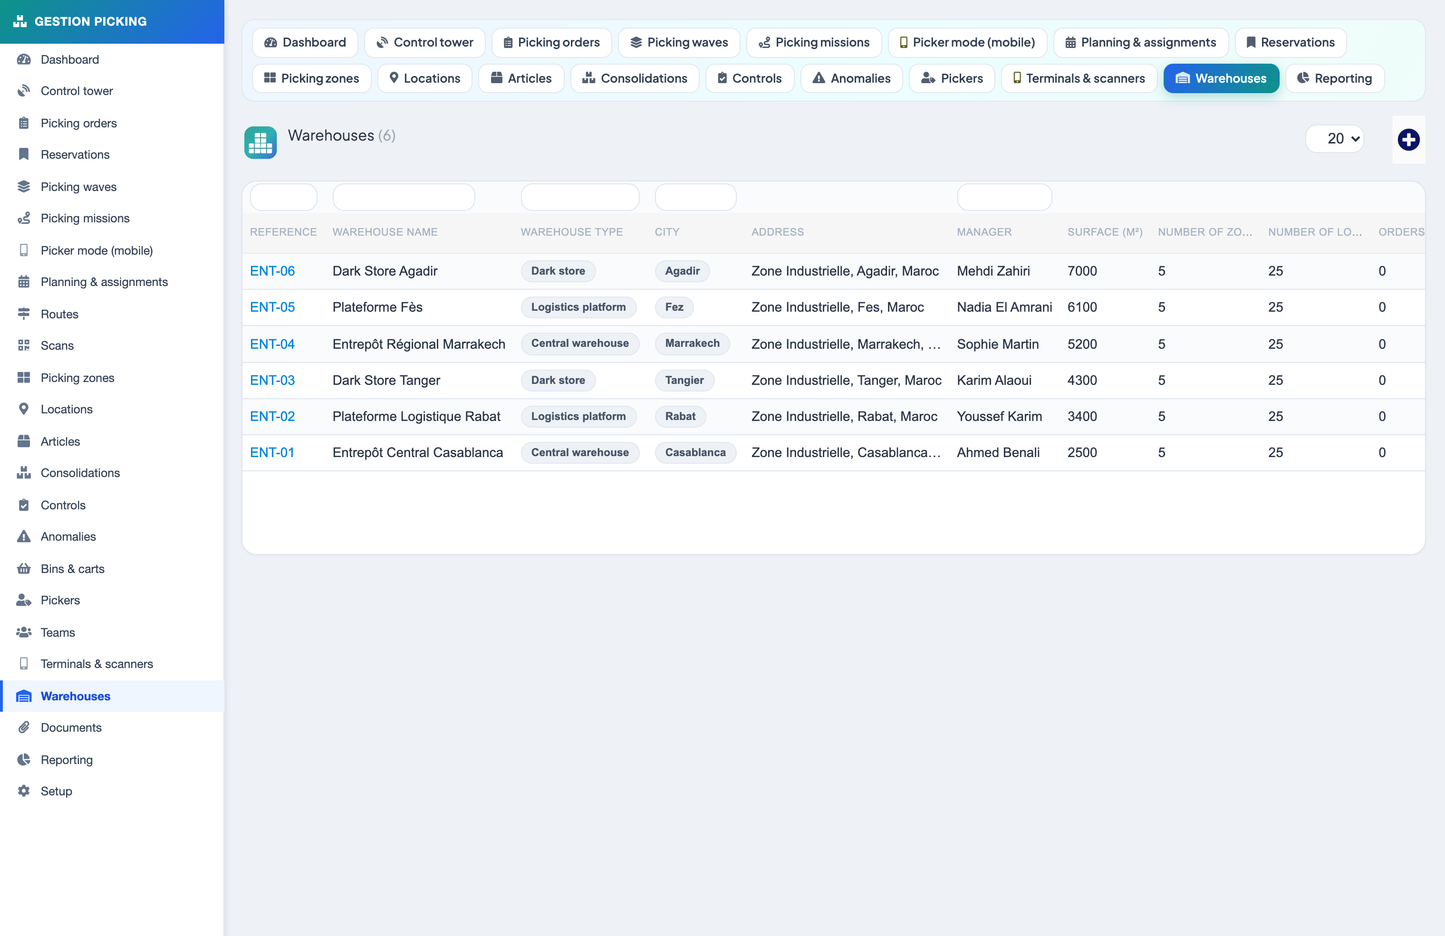The width and height of the screenshot is (1445, 936).
Task: Switch to the Picking waves tab
Action: pos(679,43)
